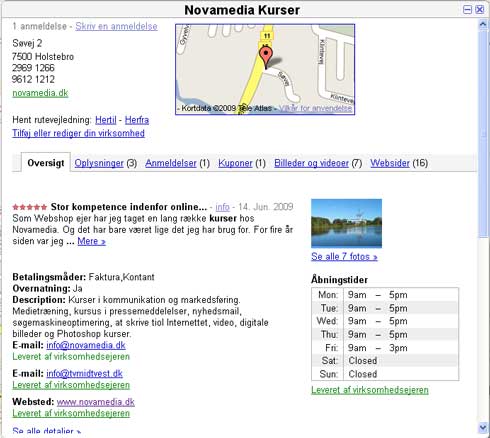Open 'Se alle detaljer' link
The image size is (490, 438).
click(46, 432)
